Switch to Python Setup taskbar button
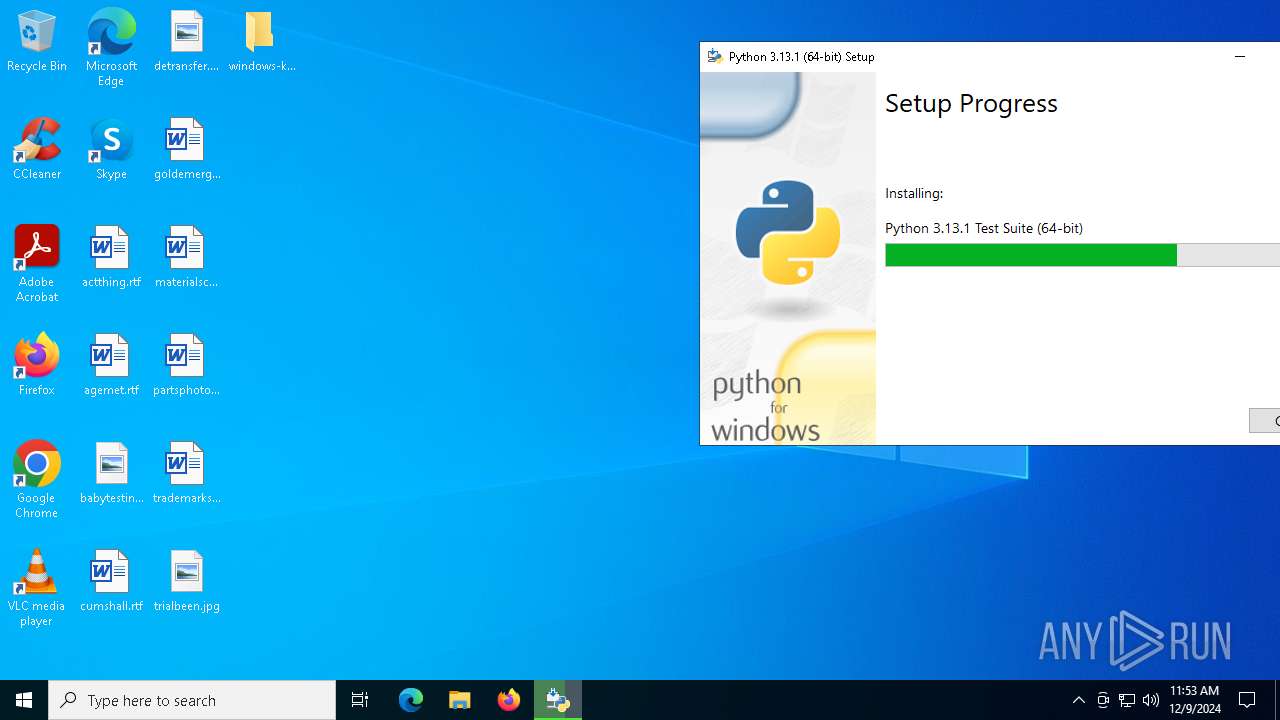This screenshot has height=720, width=1280. click(558, 700)
